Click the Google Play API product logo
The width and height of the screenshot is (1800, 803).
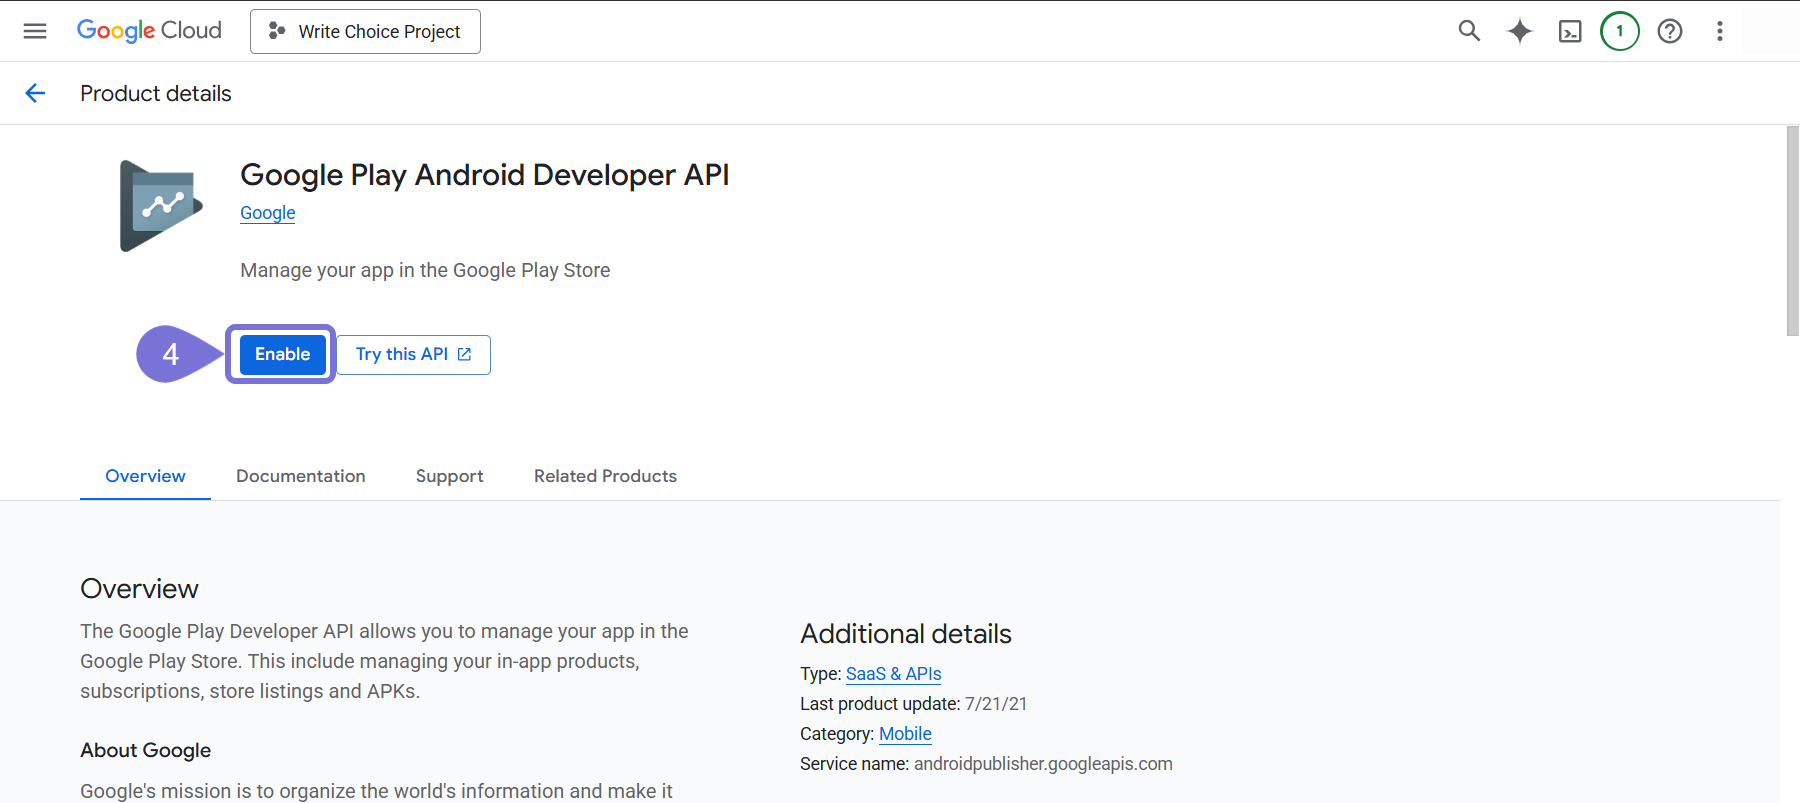[160, 206]
